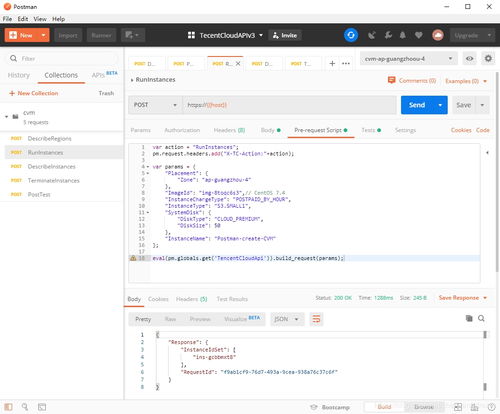Open the View menu
This screenshot has height=414, width=500.
[x=40, y=19]
